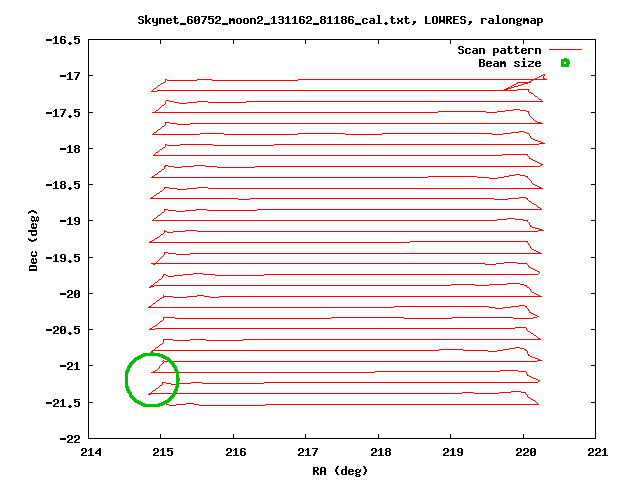Click the y-axis tick label -16.5

point(63,40)
